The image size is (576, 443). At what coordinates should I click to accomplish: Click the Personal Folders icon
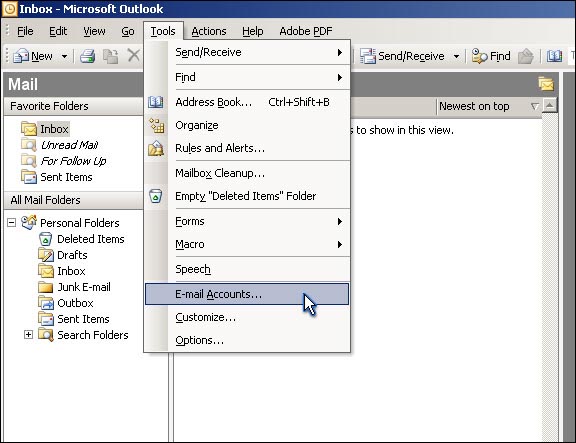coord(29,222)
